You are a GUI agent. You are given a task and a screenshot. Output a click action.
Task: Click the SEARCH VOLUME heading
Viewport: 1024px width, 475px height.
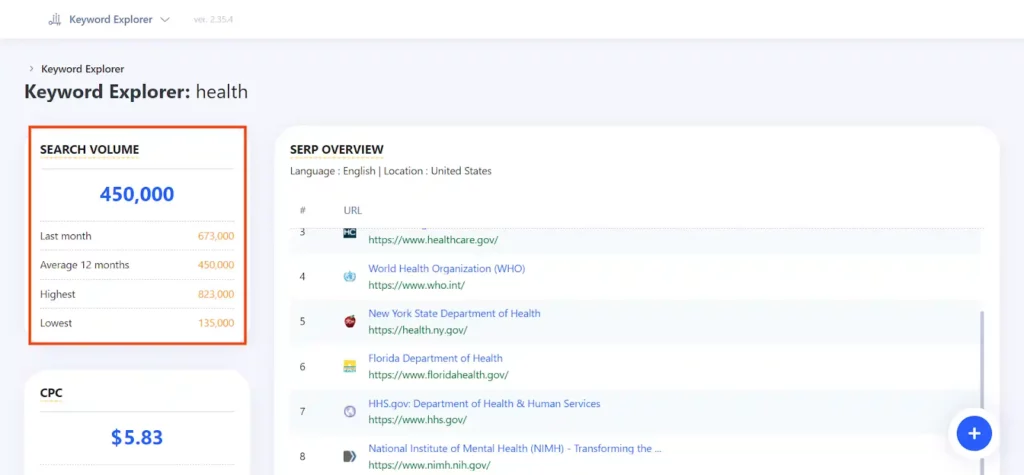(89, 150)
